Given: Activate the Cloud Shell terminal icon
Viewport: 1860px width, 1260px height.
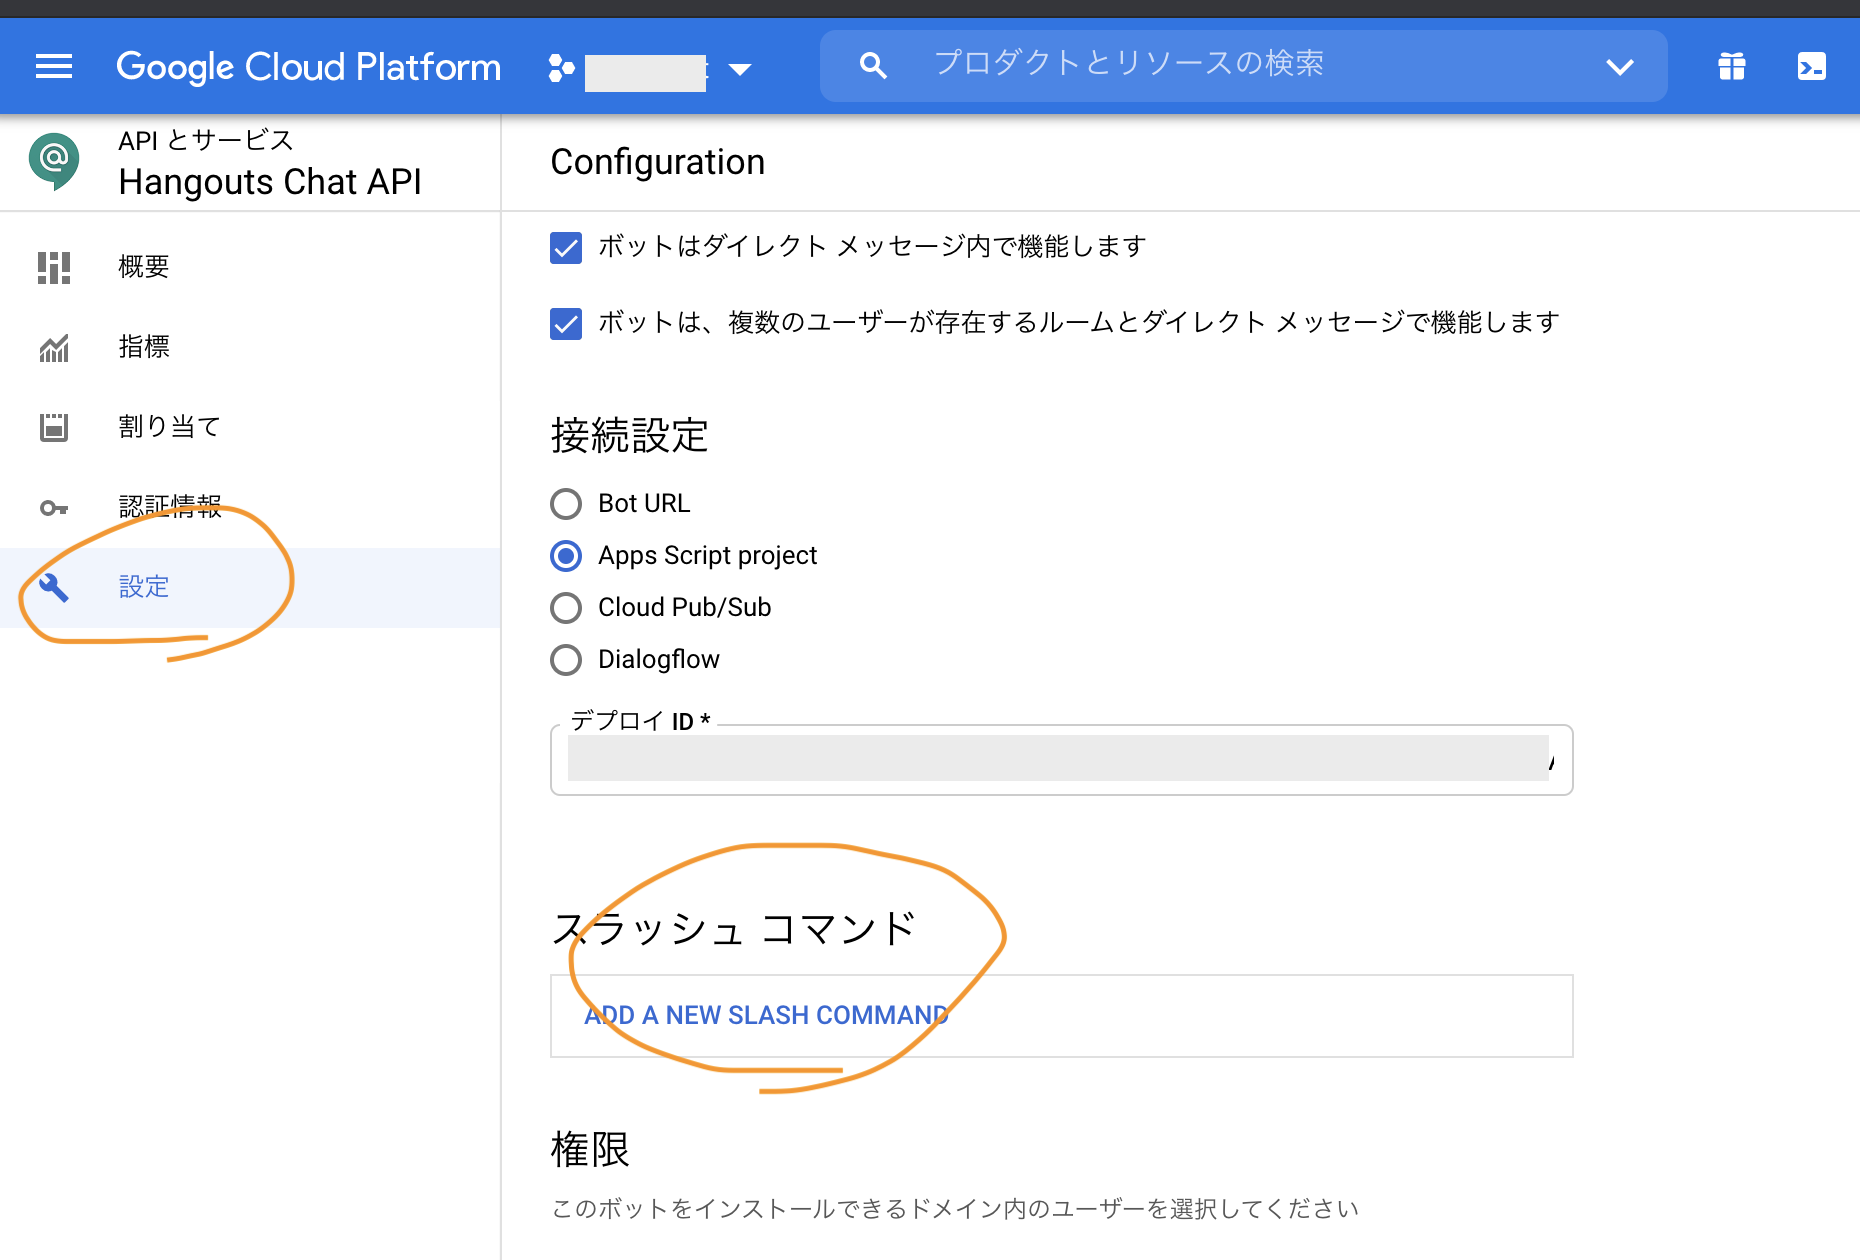Looking at the screenshot, I should (1812, 67).
